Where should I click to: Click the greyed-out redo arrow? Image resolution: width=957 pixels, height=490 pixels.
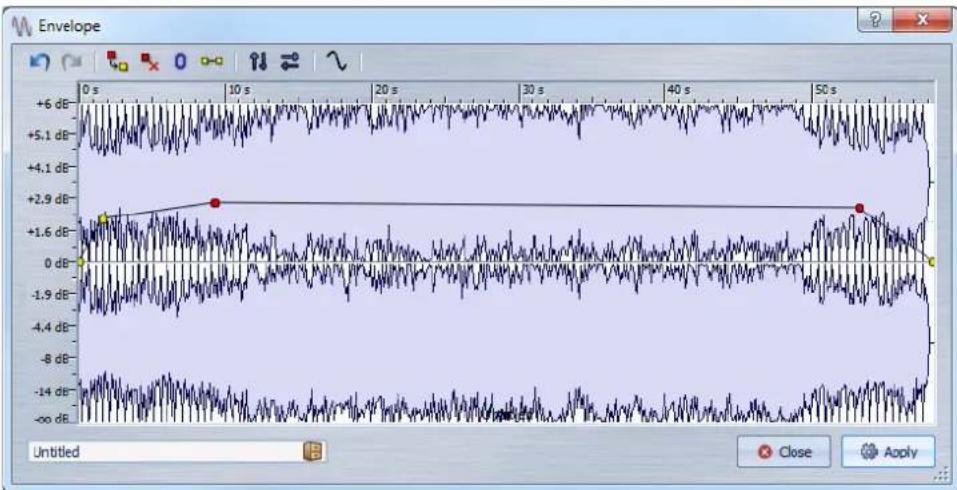[71, 62]
